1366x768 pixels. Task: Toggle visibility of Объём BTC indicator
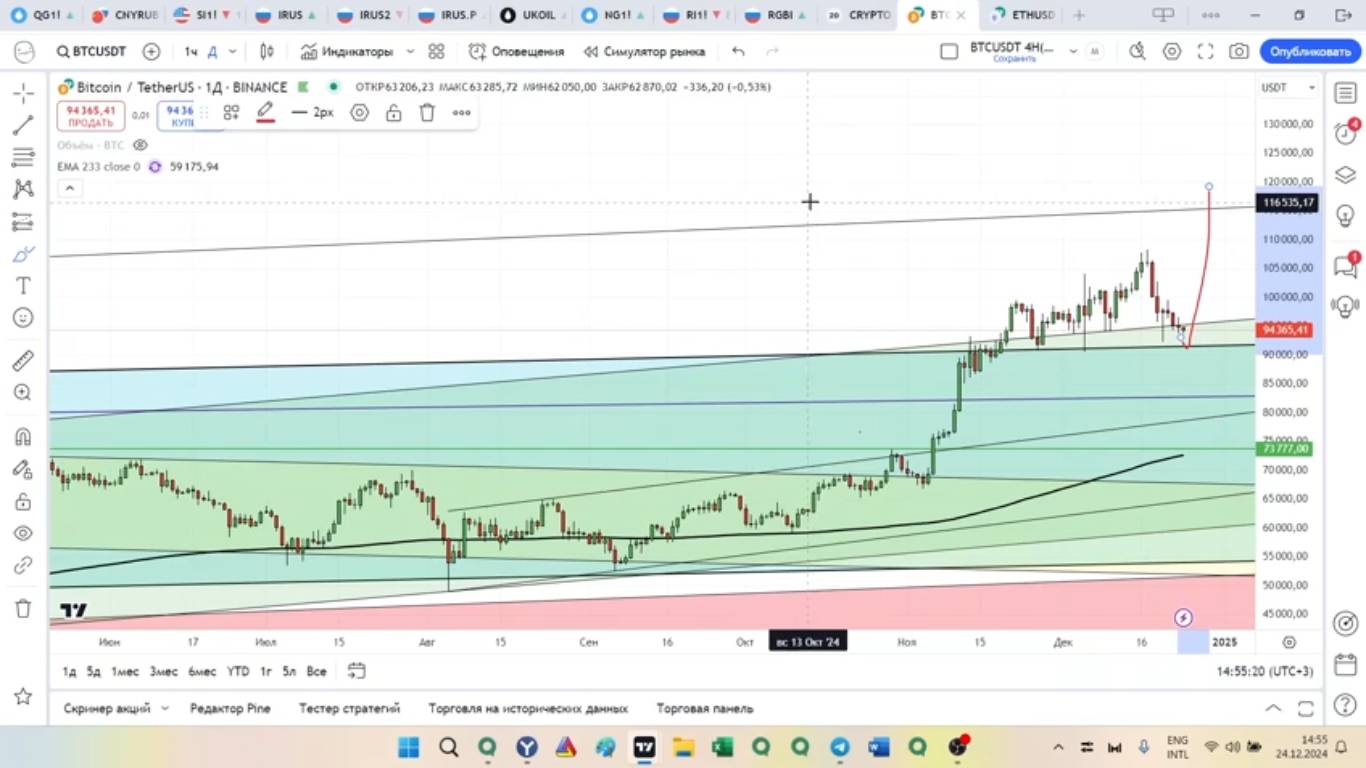coord(141,145)
